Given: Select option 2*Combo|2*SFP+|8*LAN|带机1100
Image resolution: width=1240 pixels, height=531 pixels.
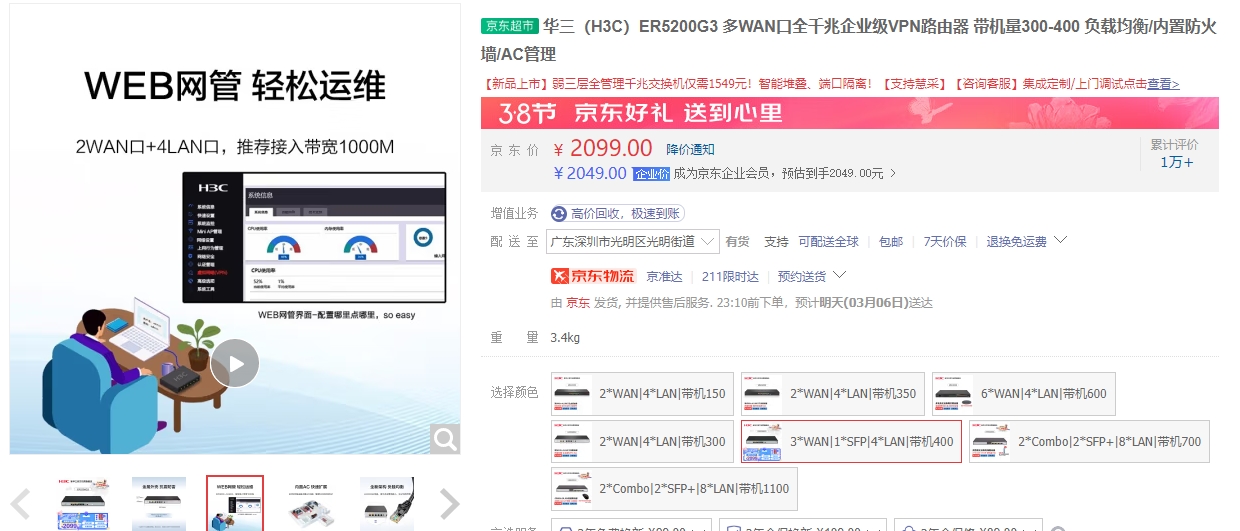Looking at the screenshot, I should click(674, 488).
